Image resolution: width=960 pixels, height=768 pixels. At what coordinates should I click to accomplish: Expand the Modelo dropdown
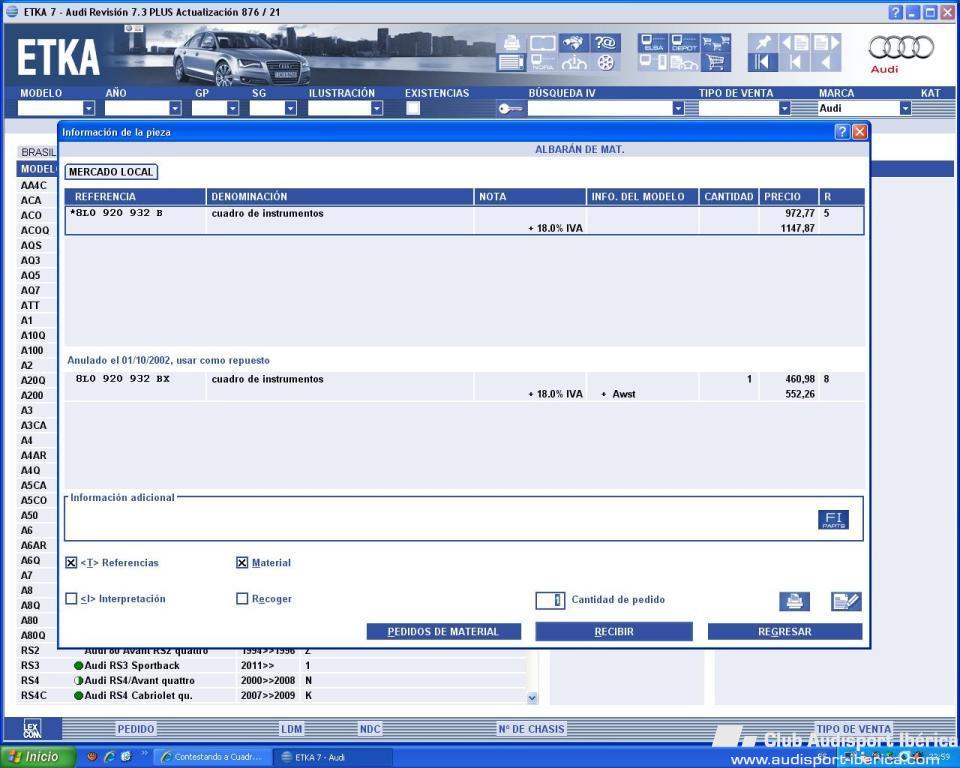89,108
